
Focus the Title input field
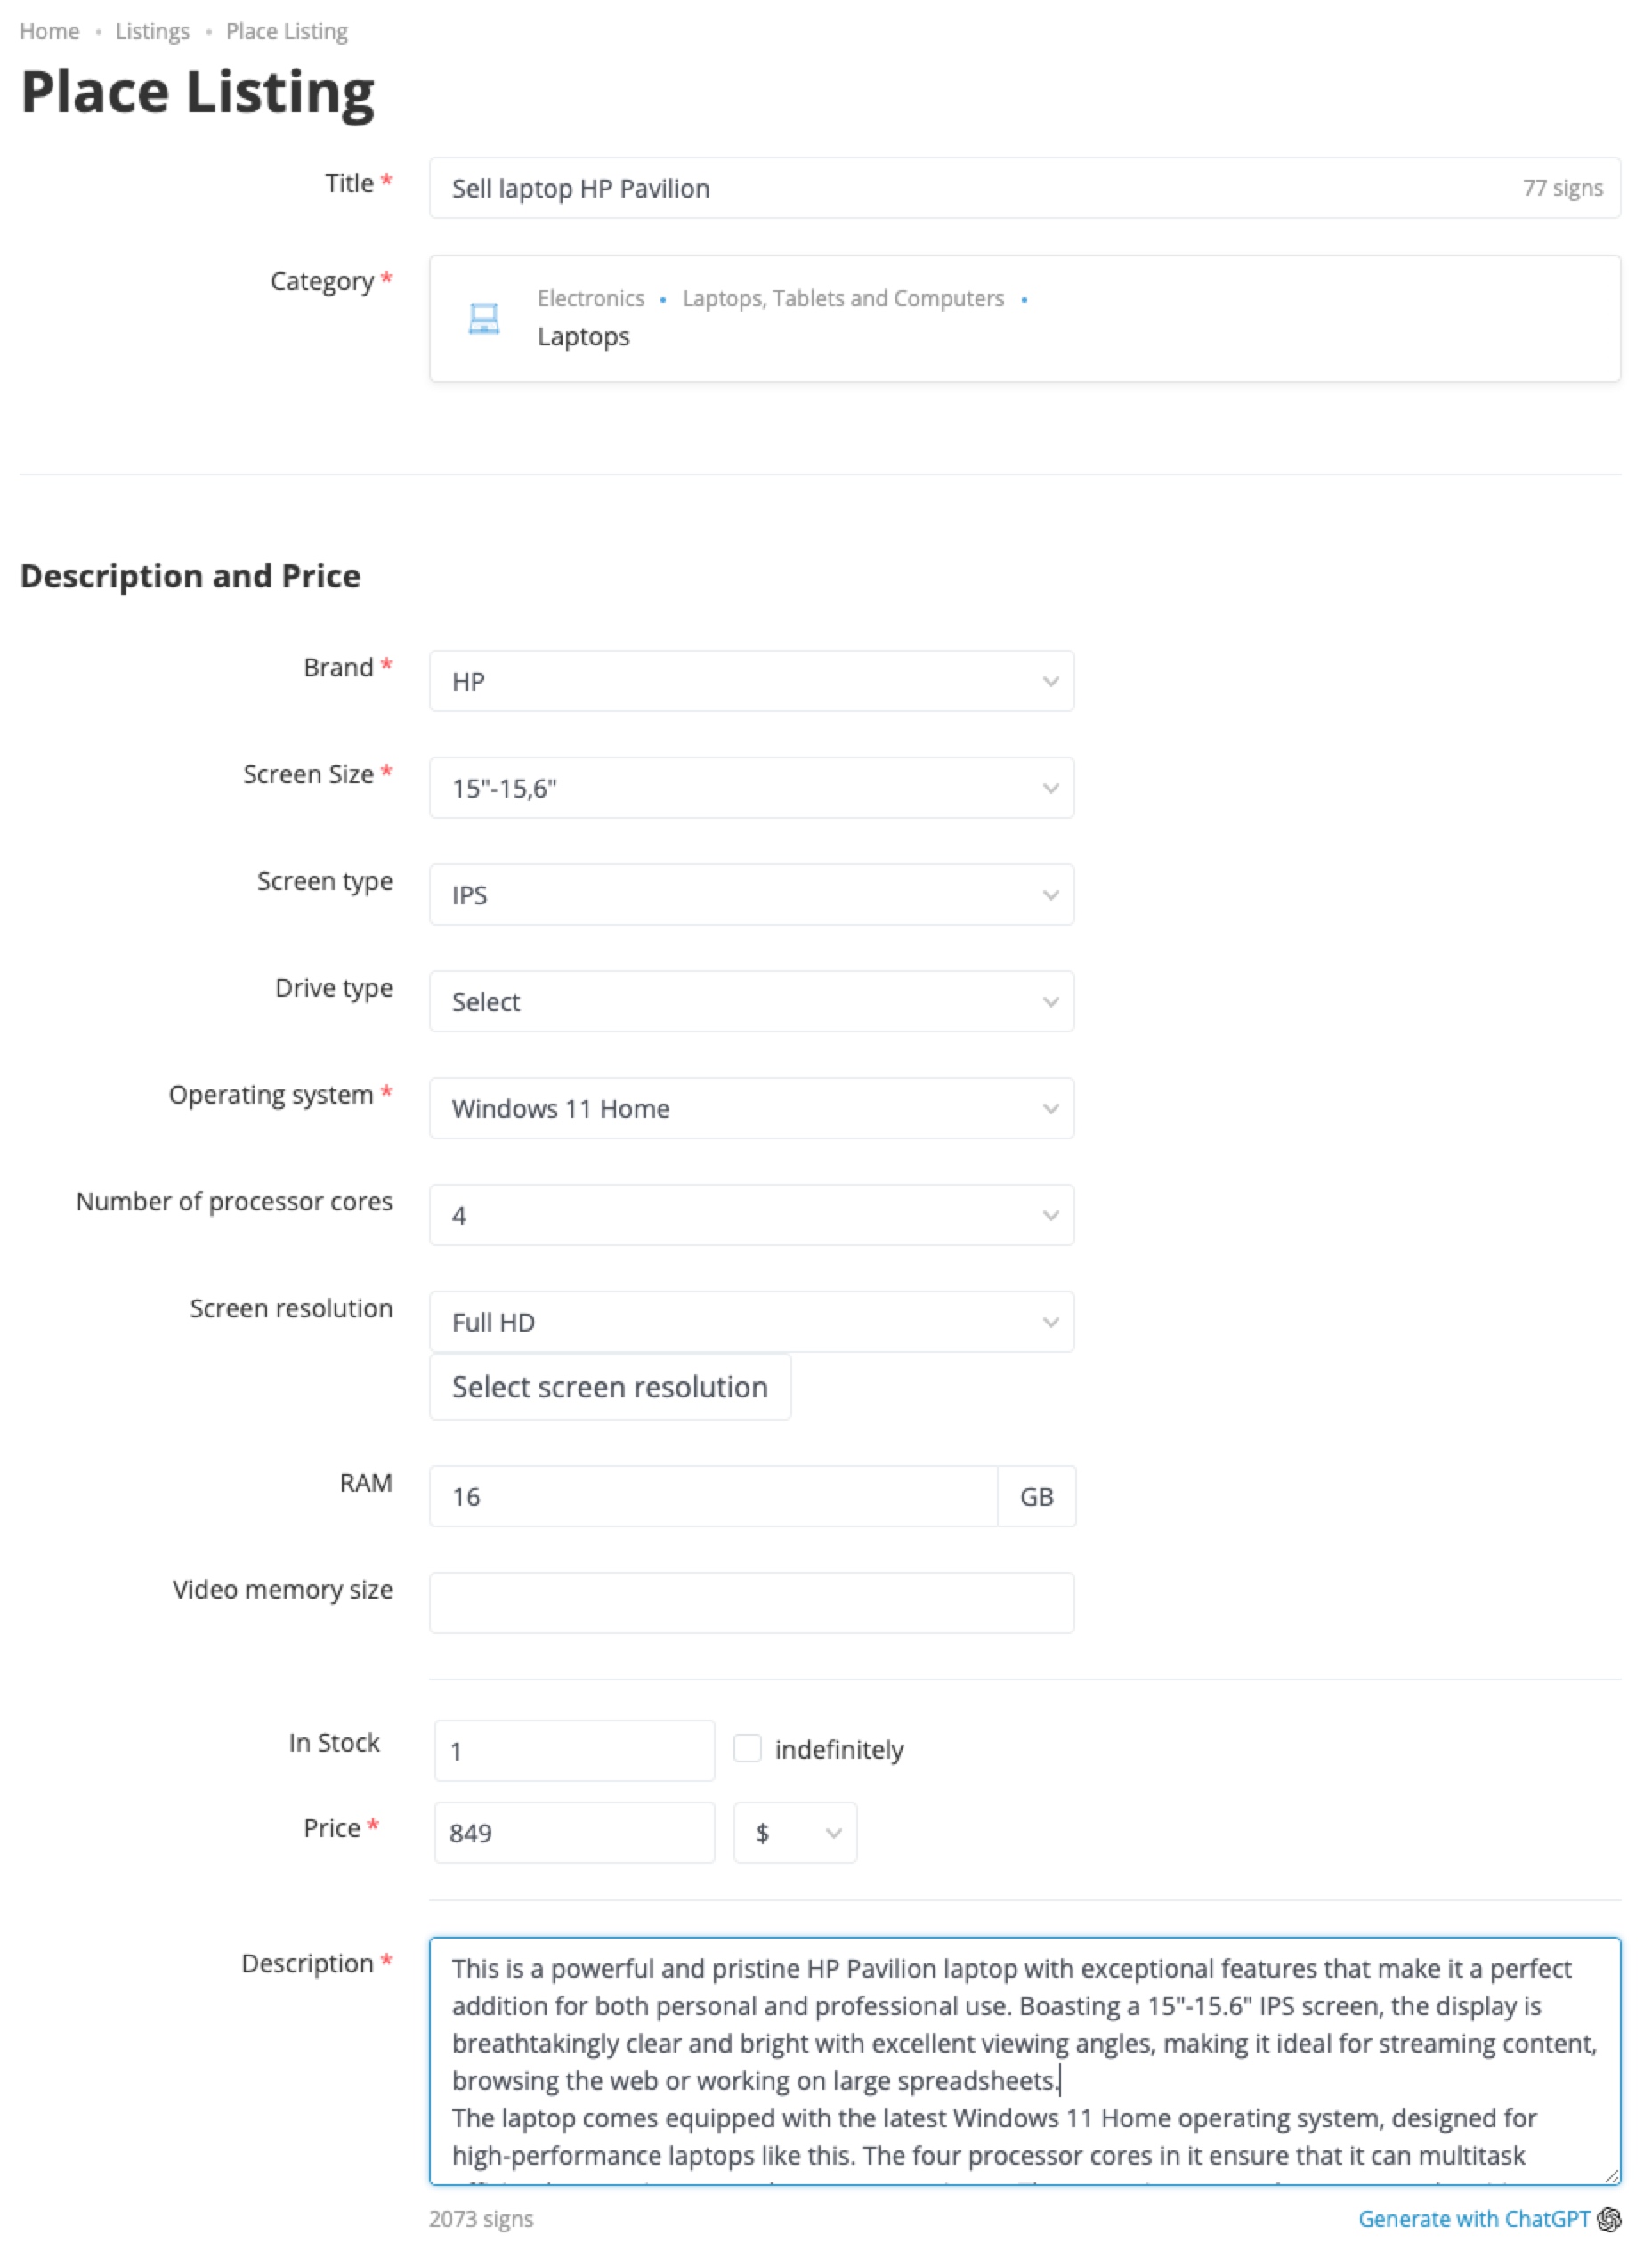(1024, 188)
